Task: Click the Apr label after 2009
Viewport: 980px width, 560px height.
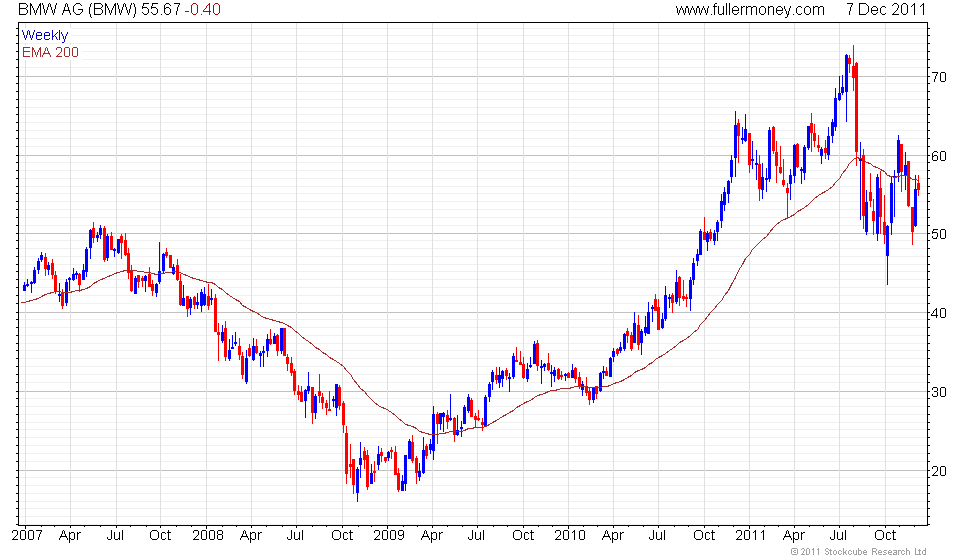Action: tap(432, 536)
